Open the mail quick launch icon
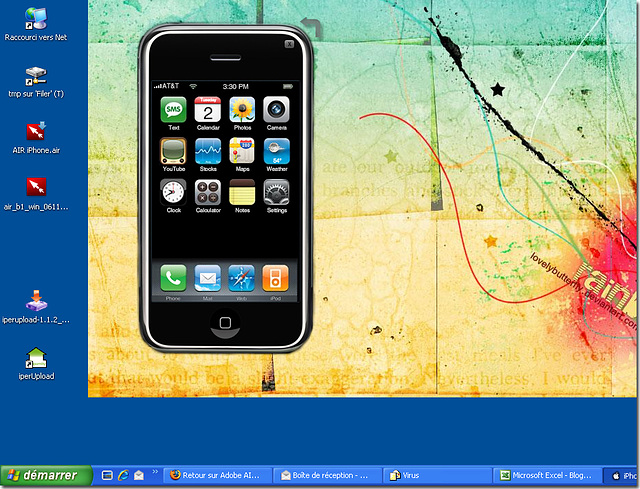The image size is (640, 489). (139, 476)
